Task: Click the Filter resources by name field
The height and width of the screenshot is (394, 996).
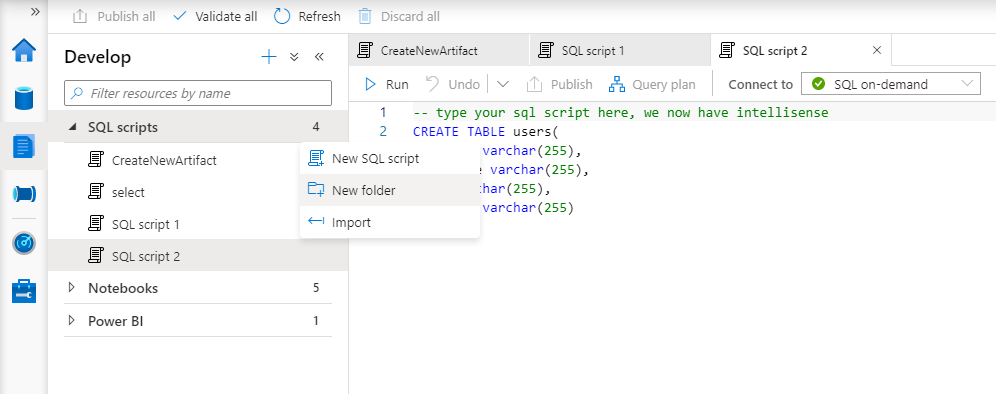Action: [x=198, y=93]
